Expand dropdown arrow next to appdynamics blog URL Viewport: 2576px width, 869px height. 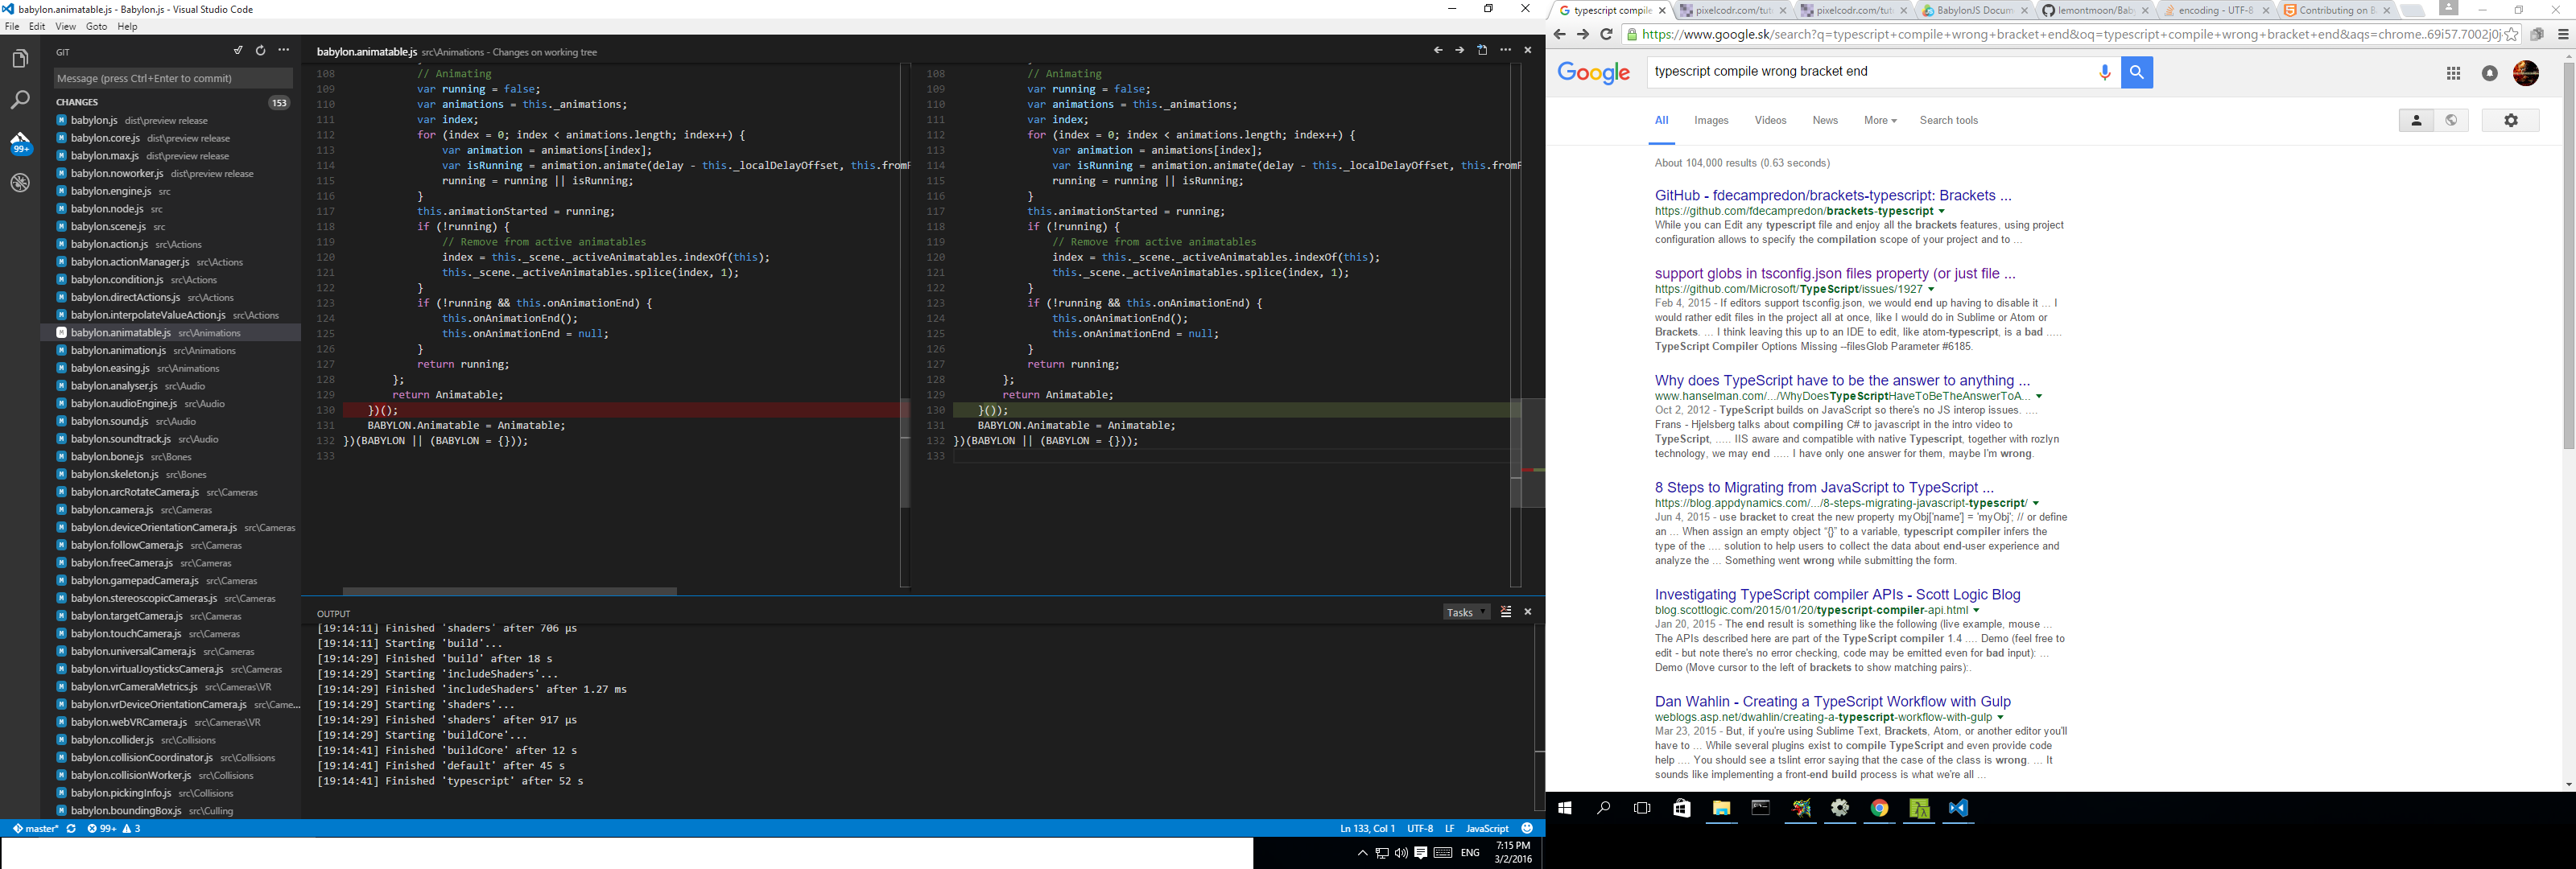tap(2036, 504)
